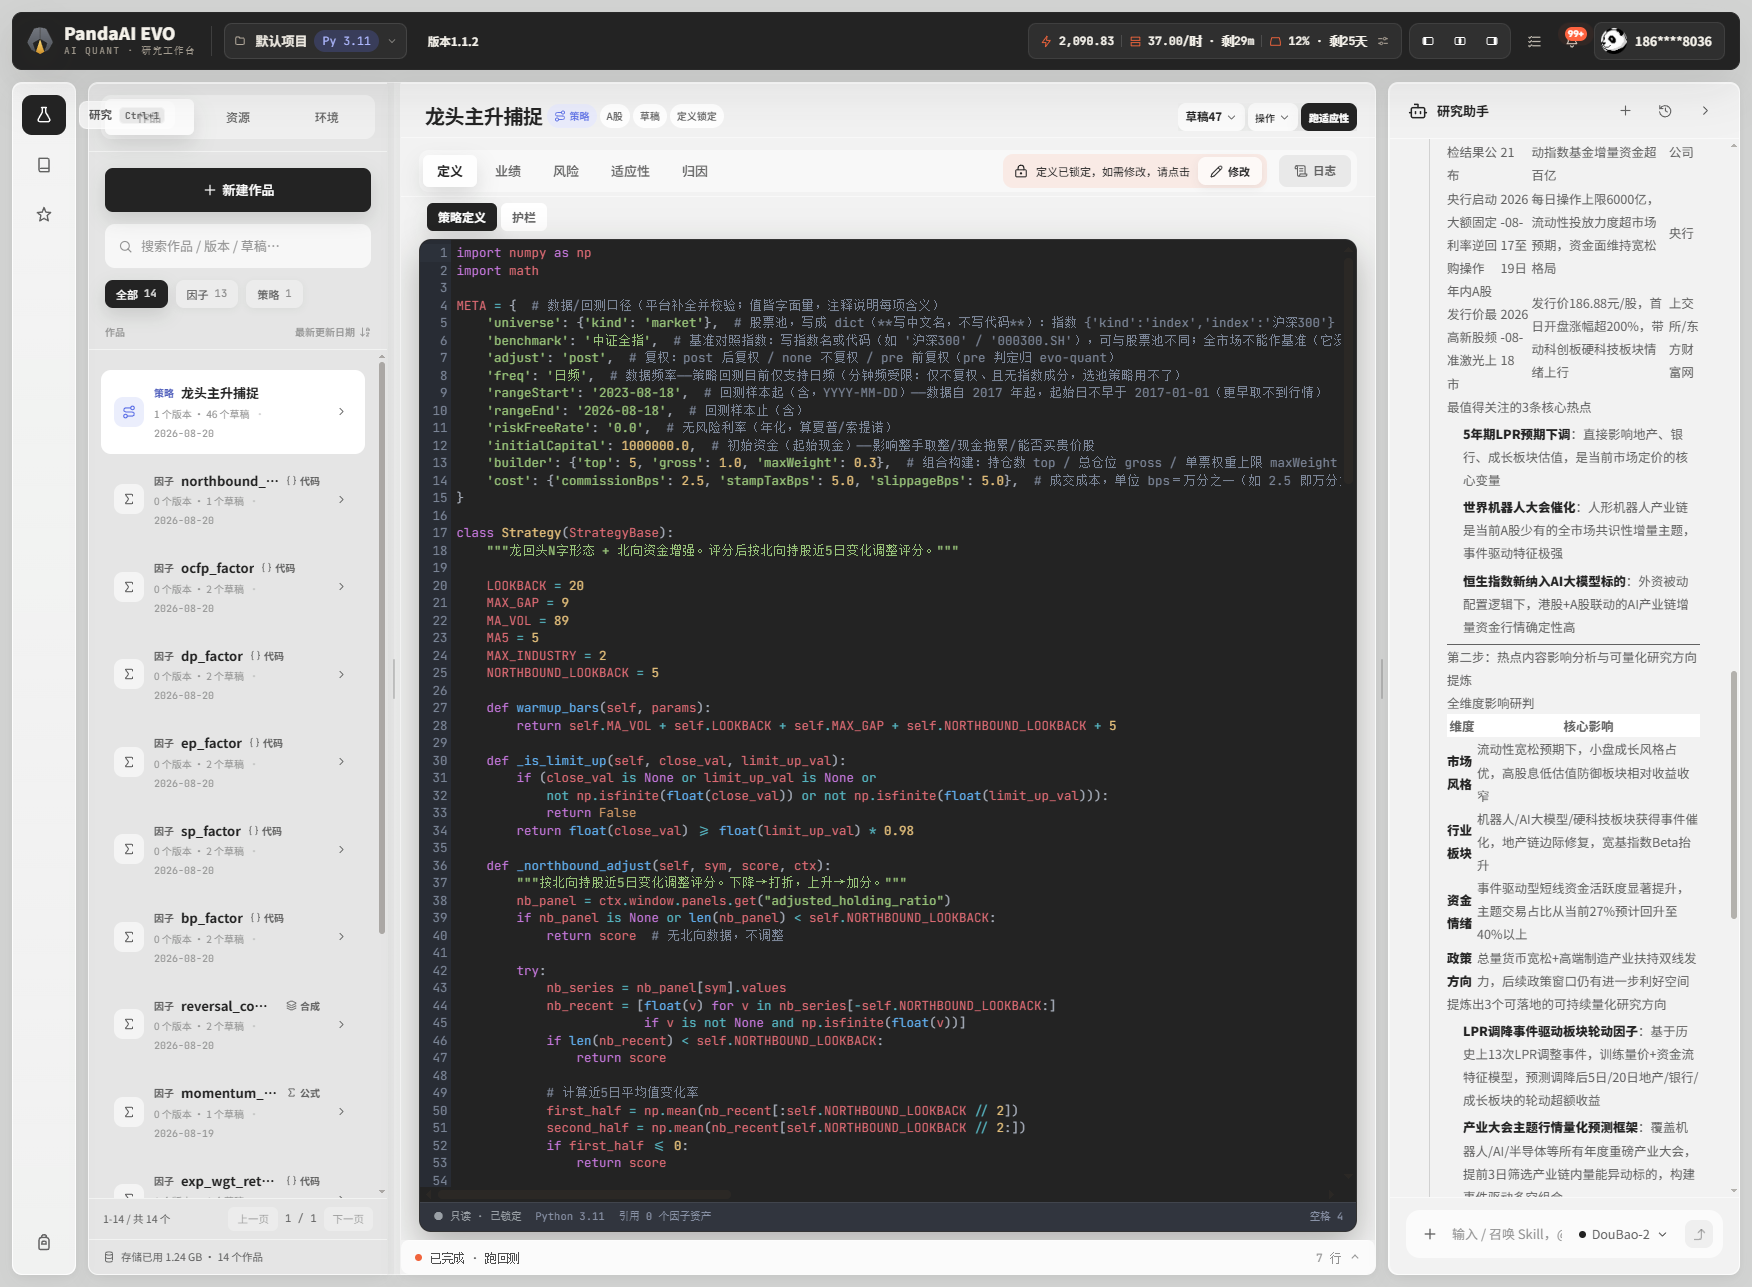
Task: Switch to the 定义 tab
Action: pos(450,171)
